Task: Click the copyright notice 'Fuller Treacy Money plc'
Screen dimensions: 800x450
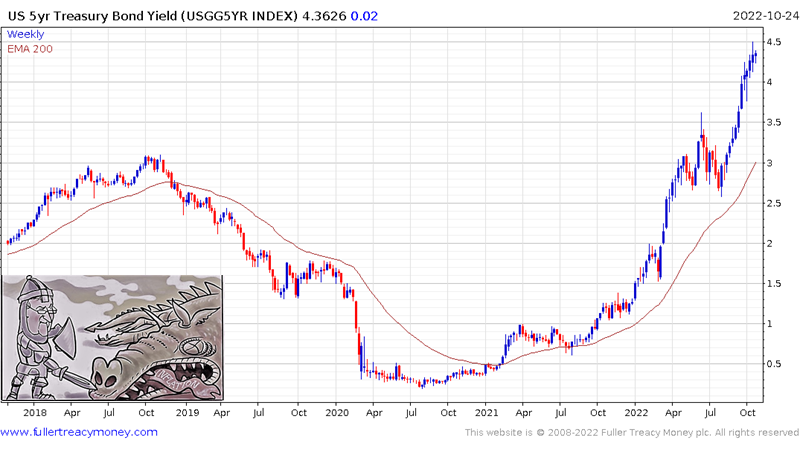Action: [x=655, y=433]
